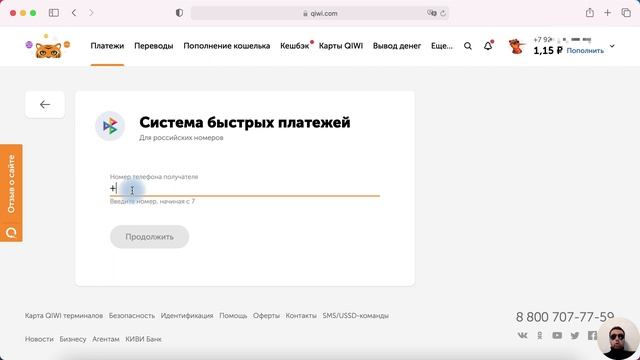Viewport: 640px width, 360px height.
Task: Click the webcam presenter thumbnail
Action: point(618,339)
